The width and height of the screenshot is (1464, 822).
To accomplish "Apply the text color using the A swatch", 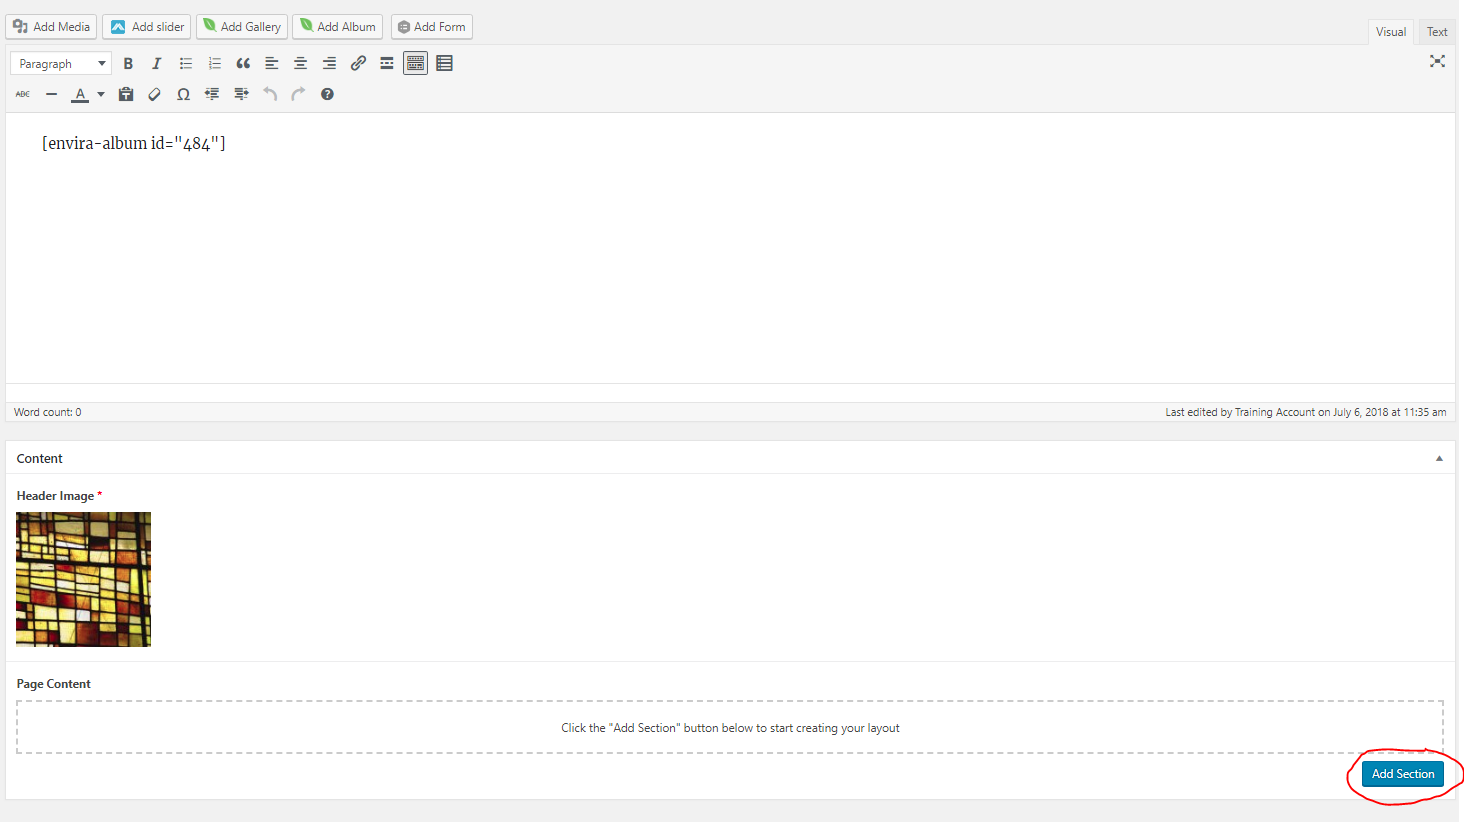I will 80,94.
